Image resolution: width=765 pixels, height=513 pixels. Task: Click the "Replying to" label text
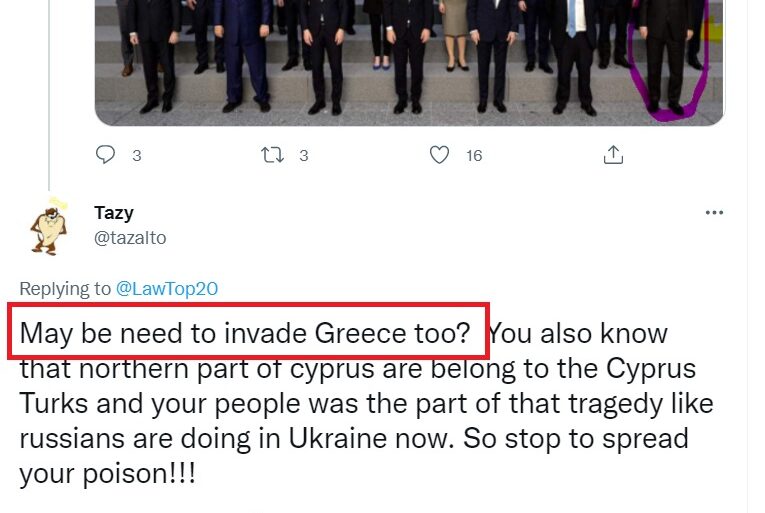[x=65, y=289]
